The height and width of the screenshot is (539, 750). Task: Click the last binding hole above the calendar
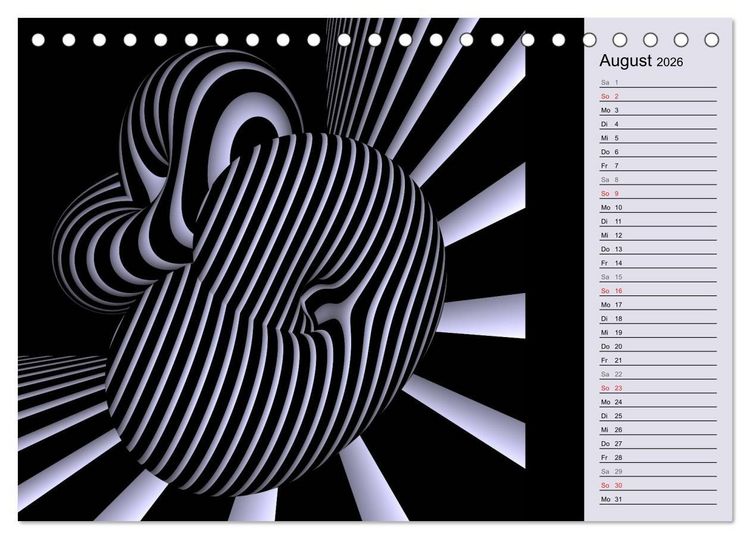point(712,40)
